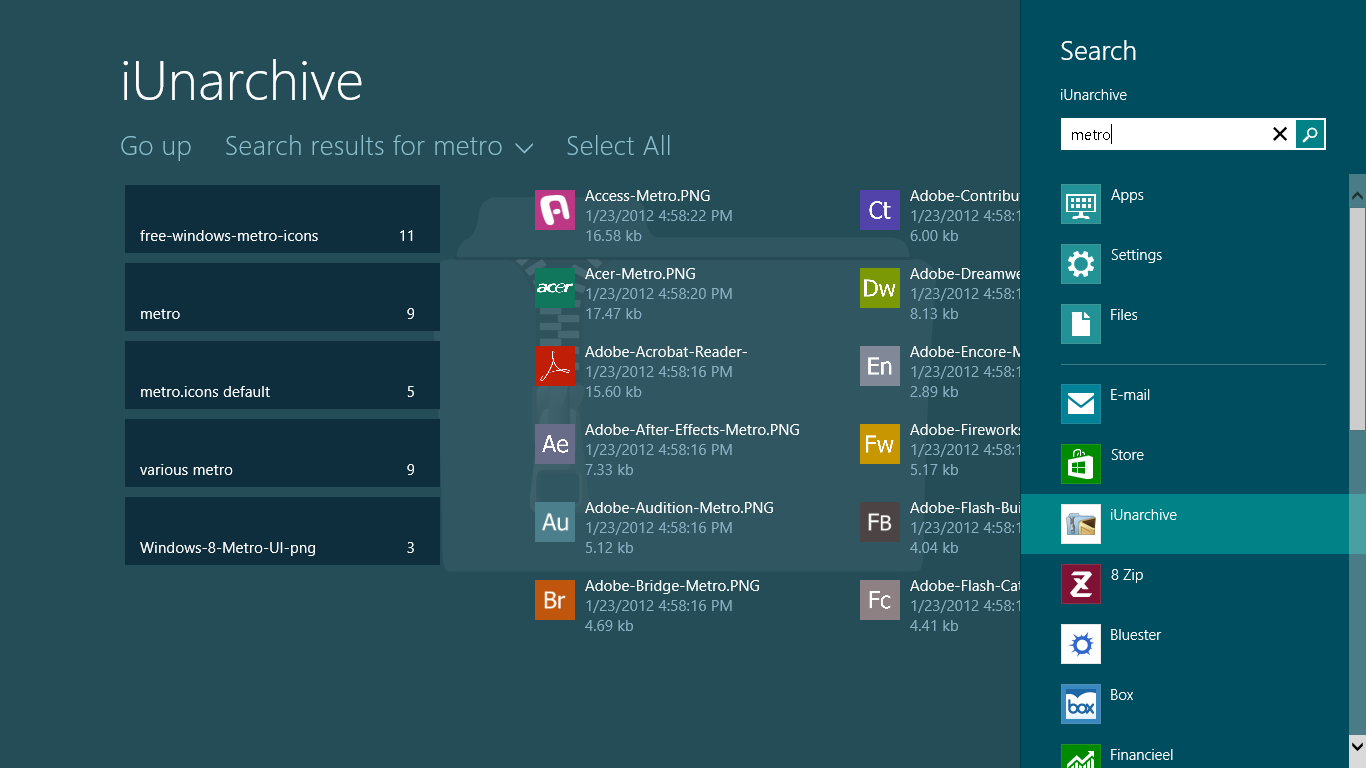The width and height of the screenshot is (1366, 768).
Task: Click the magnifier search button
Action: [x=1310, y=134]
